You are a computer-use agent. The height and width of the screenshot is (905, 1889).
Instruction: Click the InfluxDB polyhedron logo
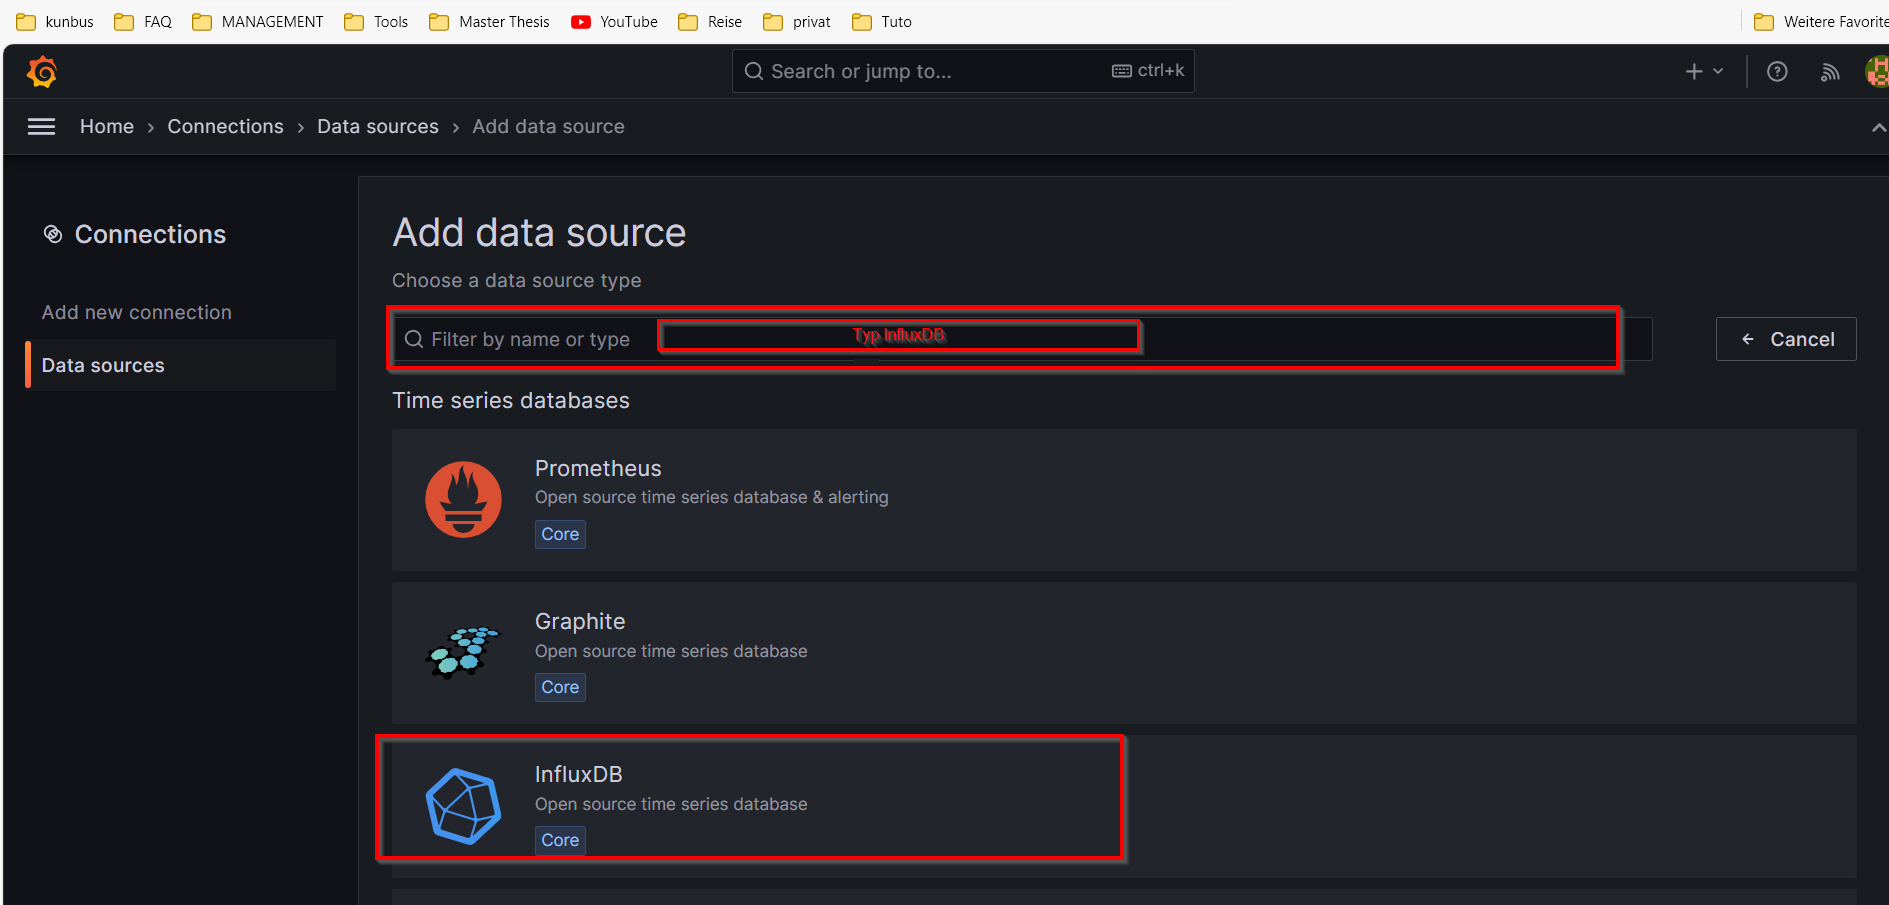(x=463, y=806)
